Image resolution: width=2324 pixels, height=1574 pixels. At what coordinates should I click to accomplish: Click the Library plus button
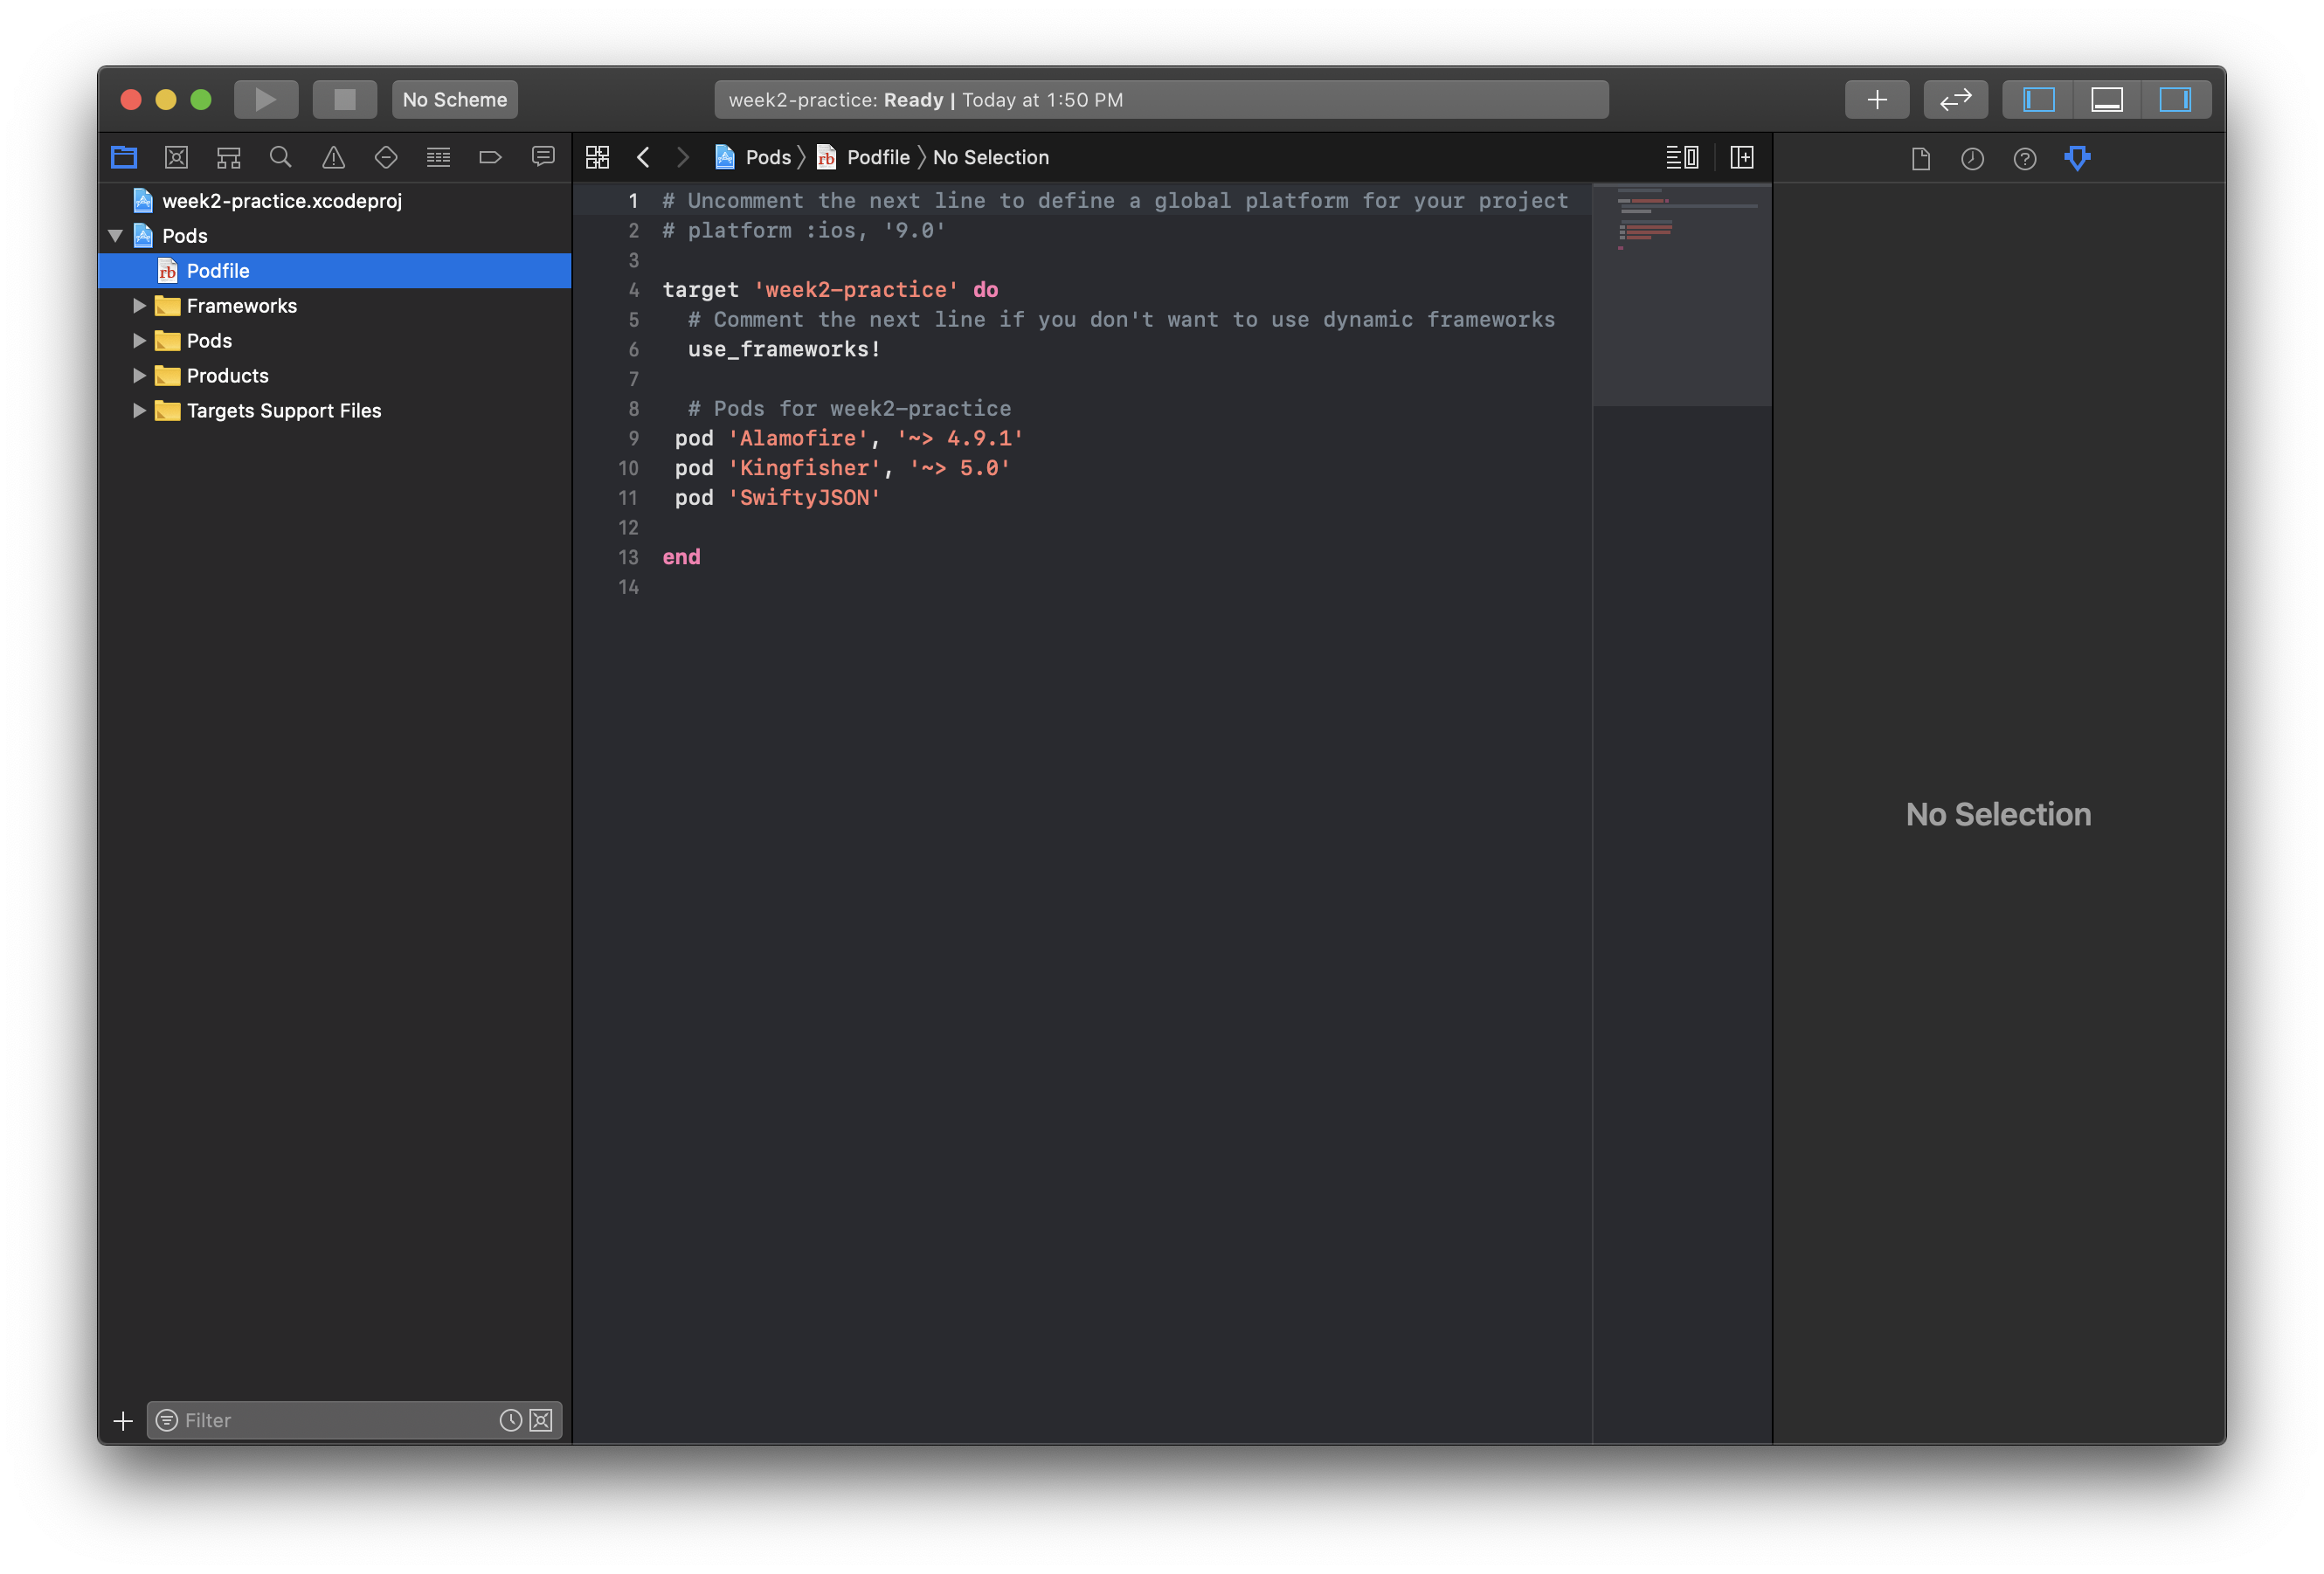[1876, 99]
